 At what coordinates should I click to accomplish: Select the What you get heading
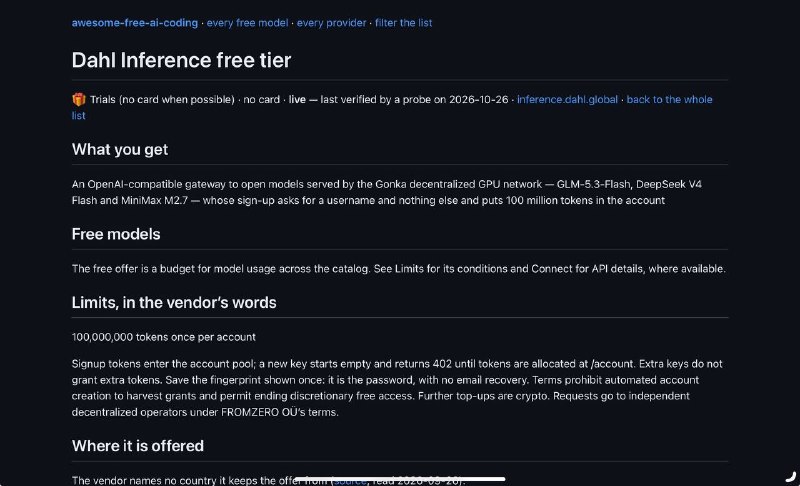click(x=120, y=149)
